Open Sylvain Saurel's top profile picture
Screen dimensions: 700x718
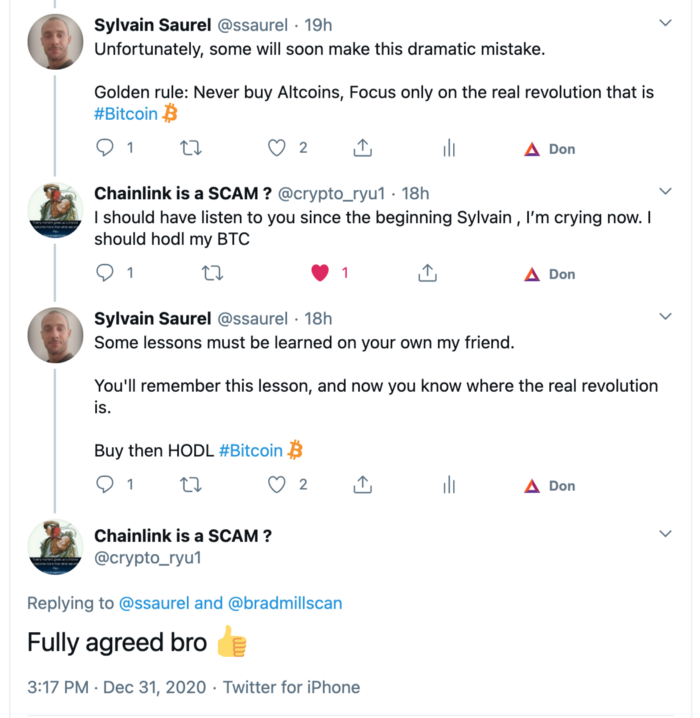pyautogui.click(x=55, y=41)
